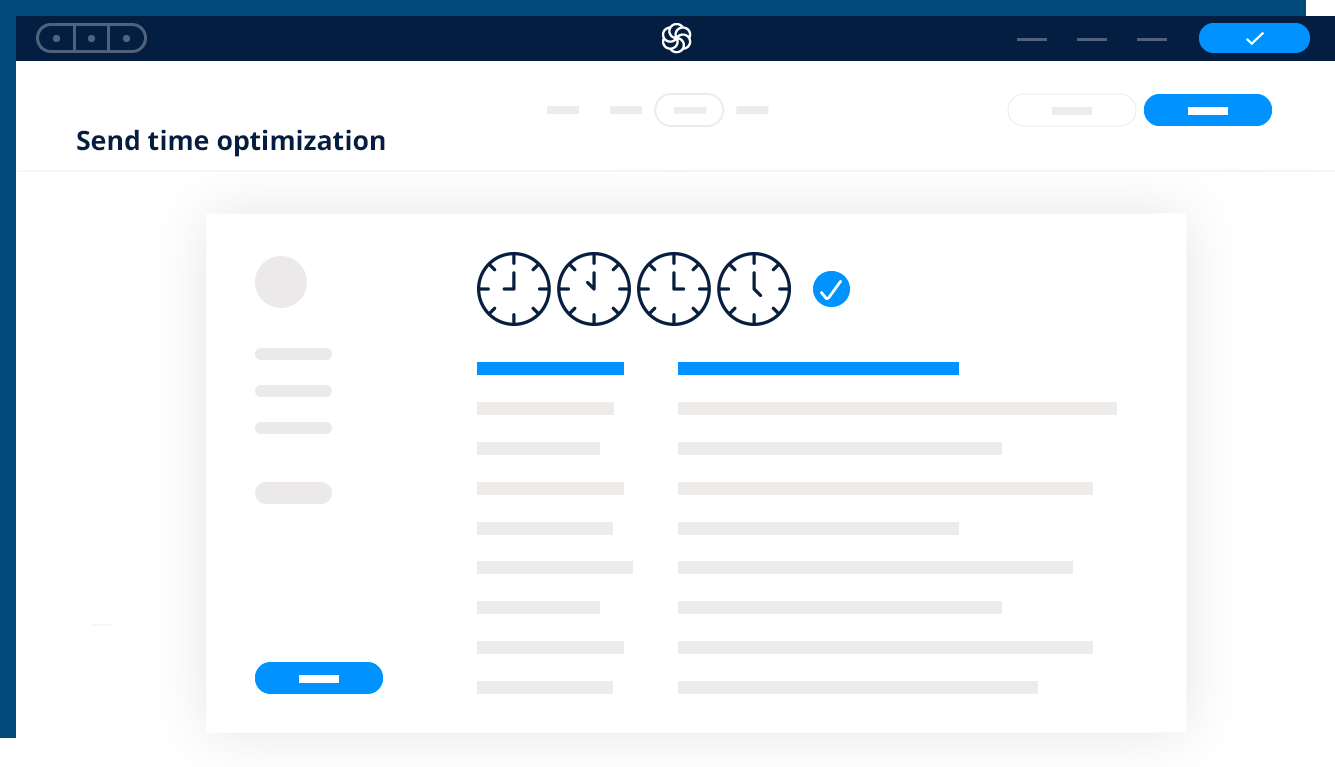Select the clock showing five o'clock
Viewport: 1335px width, 767px height.
[x=754, y=289]
